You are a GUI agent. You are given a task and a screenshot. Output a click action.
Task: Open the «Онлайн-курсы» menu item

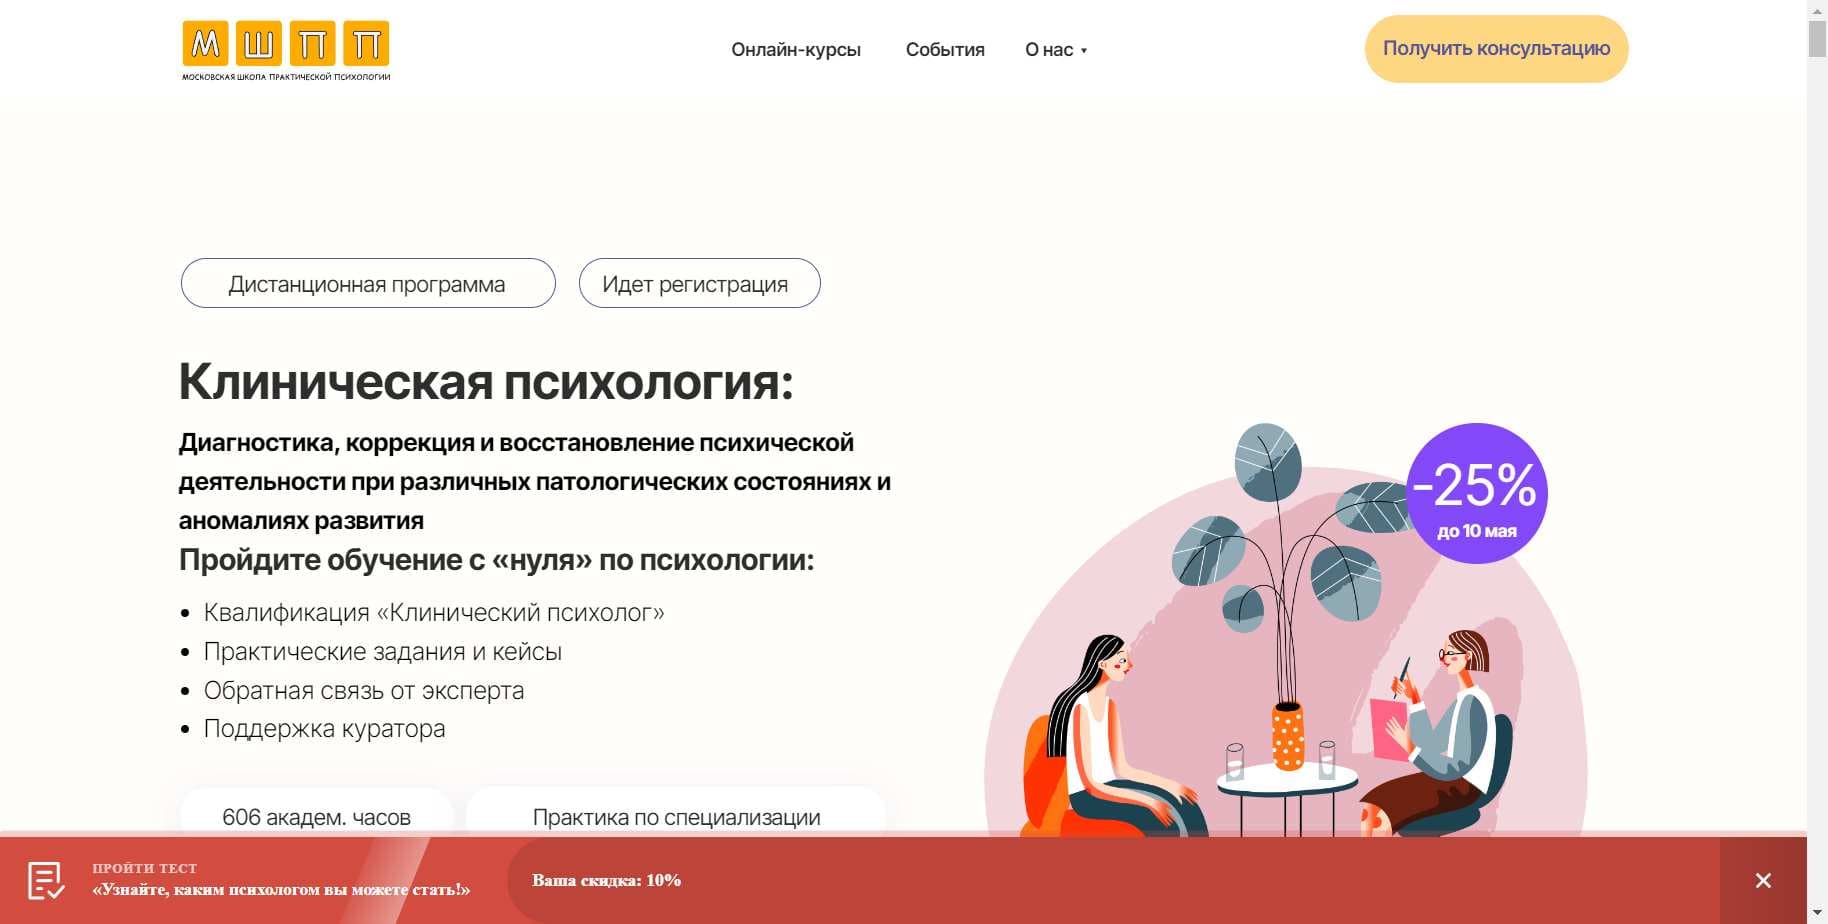(x=797, y=49)
